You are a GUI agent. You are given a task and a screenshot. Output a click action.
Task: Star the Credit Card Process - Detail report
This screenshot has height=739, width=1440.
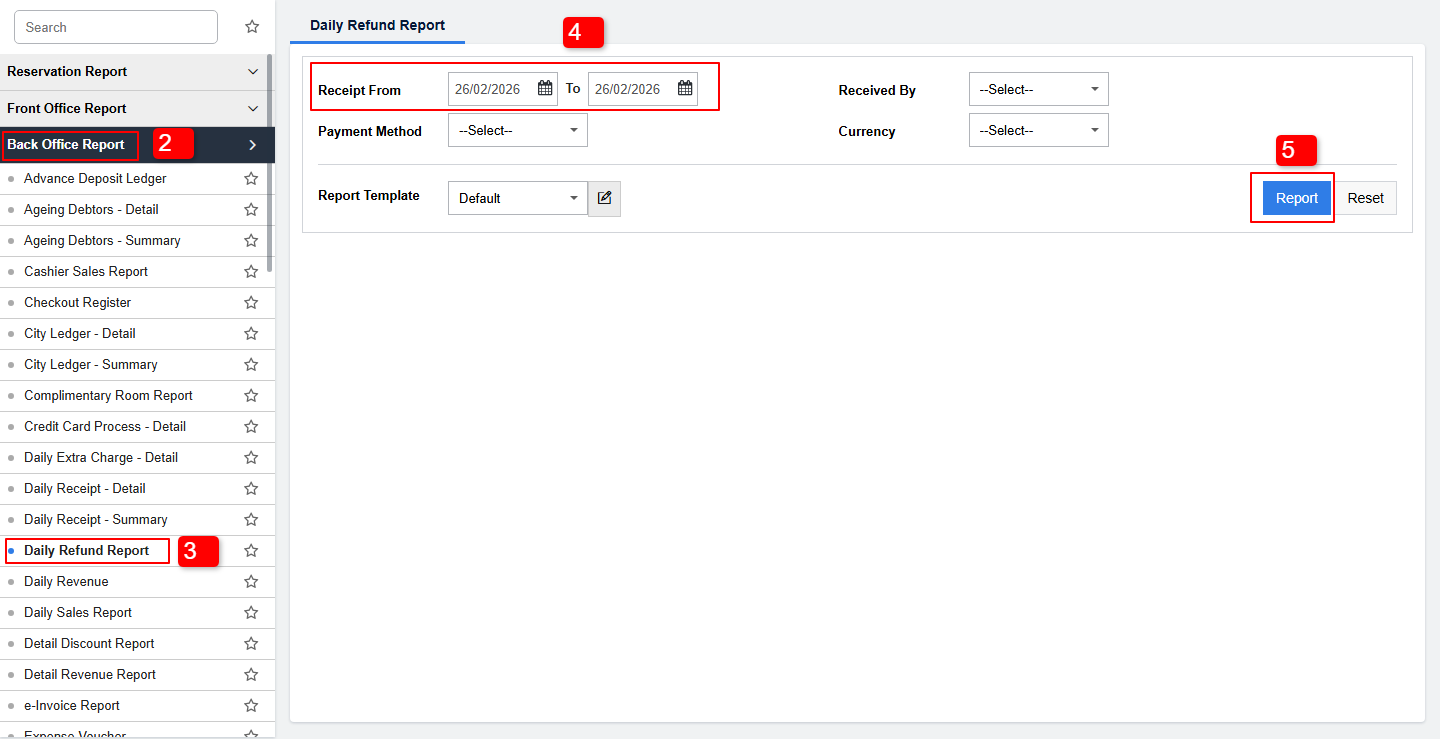coord(251,427)
